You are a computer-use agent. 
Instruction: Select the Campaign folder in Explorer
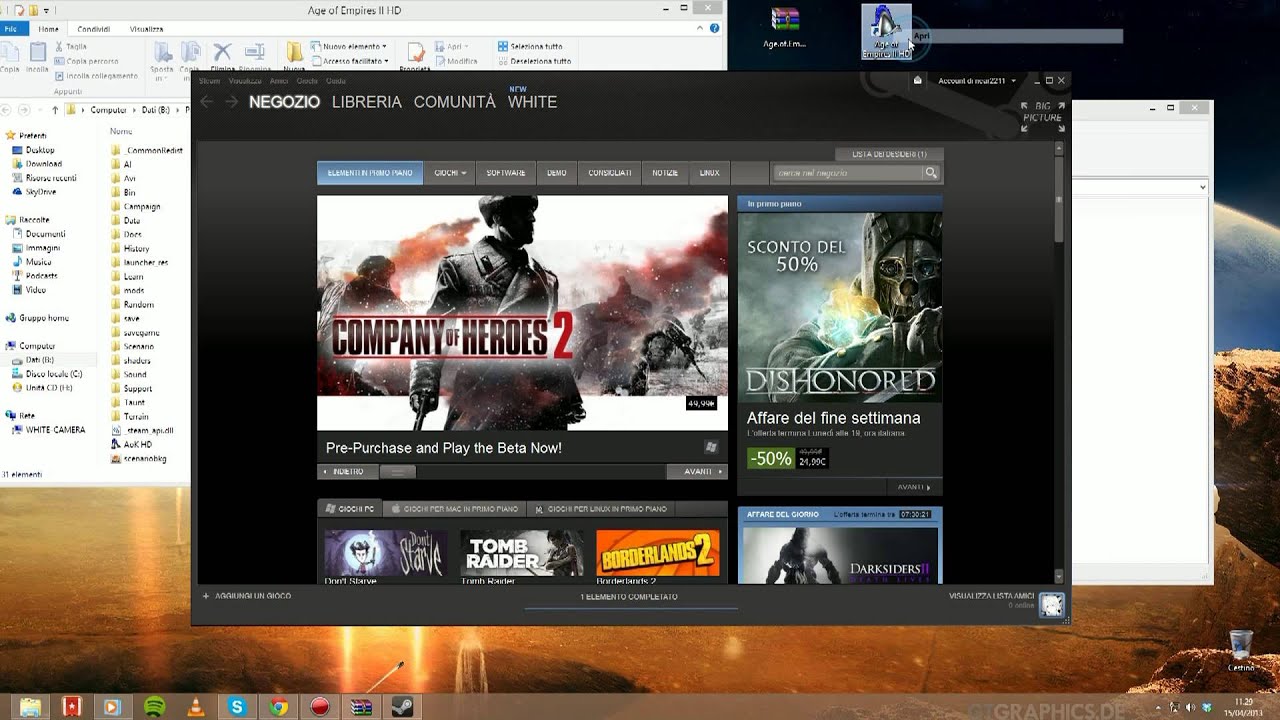pos(135,206)
